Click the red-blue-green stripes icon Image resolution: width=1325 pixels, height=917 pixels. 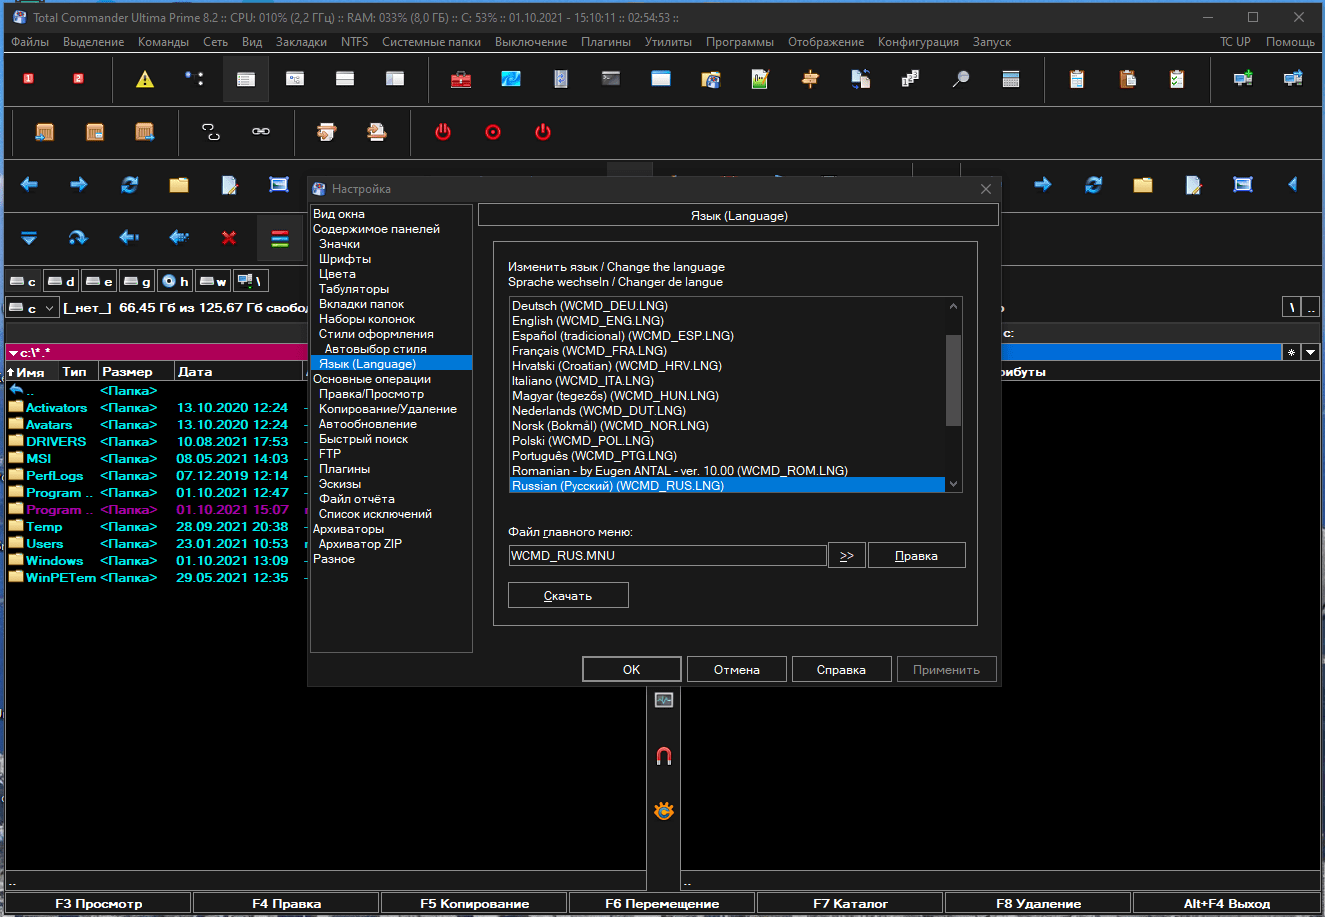tap(280, 238)
